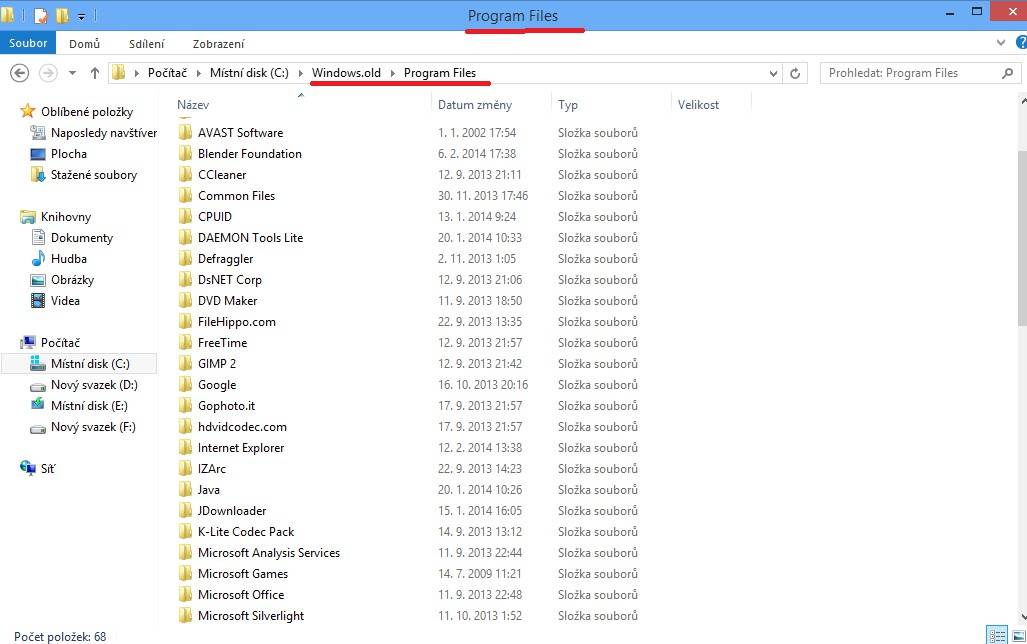Expand the ribbon with the chevron

click(x=1001, y=43)
